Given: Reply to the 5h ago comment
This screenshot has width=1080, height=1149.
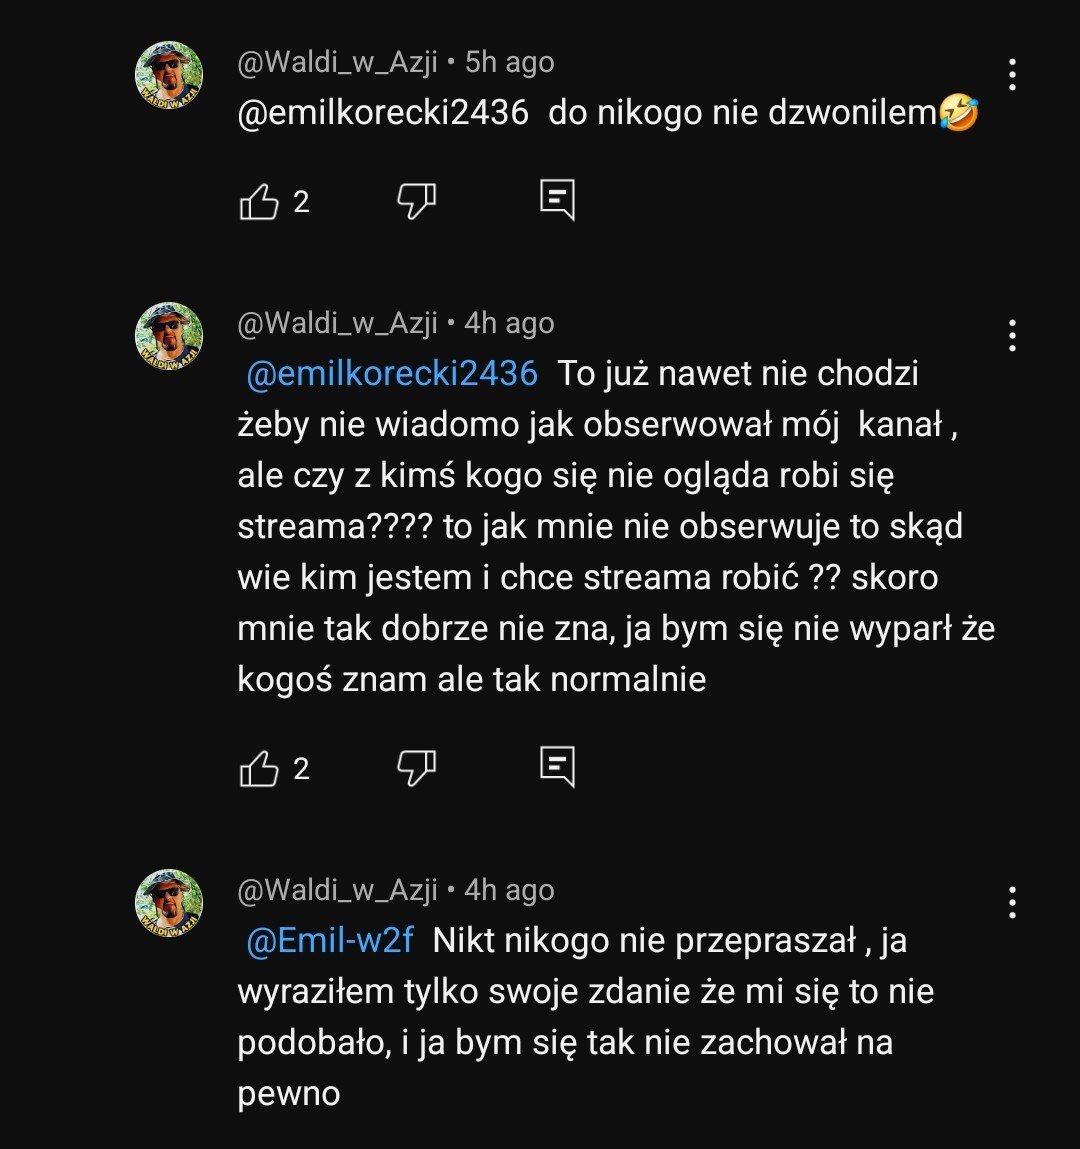Looking at the screenshot, I should click(557, 200).
